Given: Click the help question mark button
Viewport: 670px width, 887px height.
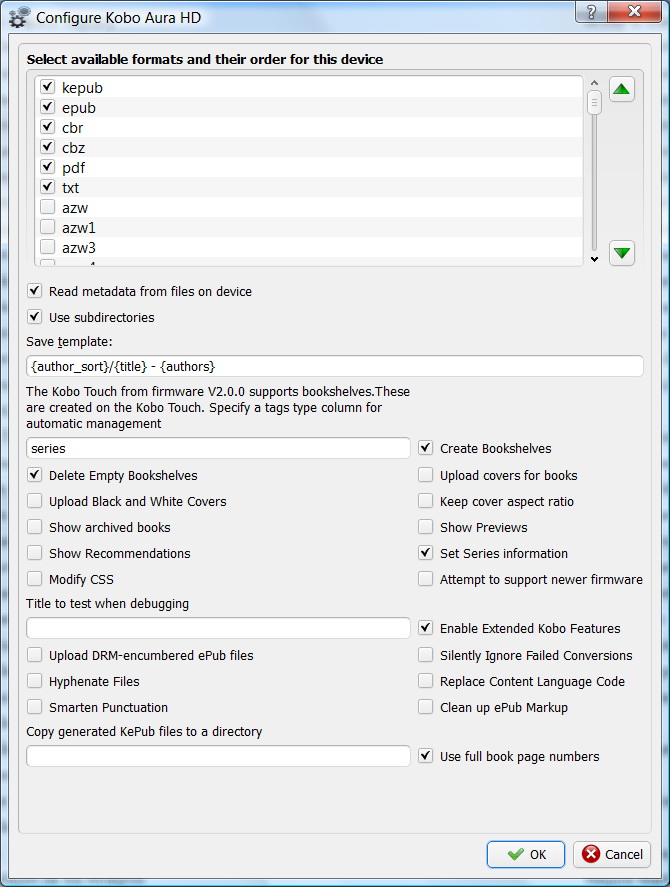Looking at the screenshot, I should click(591, 12).
